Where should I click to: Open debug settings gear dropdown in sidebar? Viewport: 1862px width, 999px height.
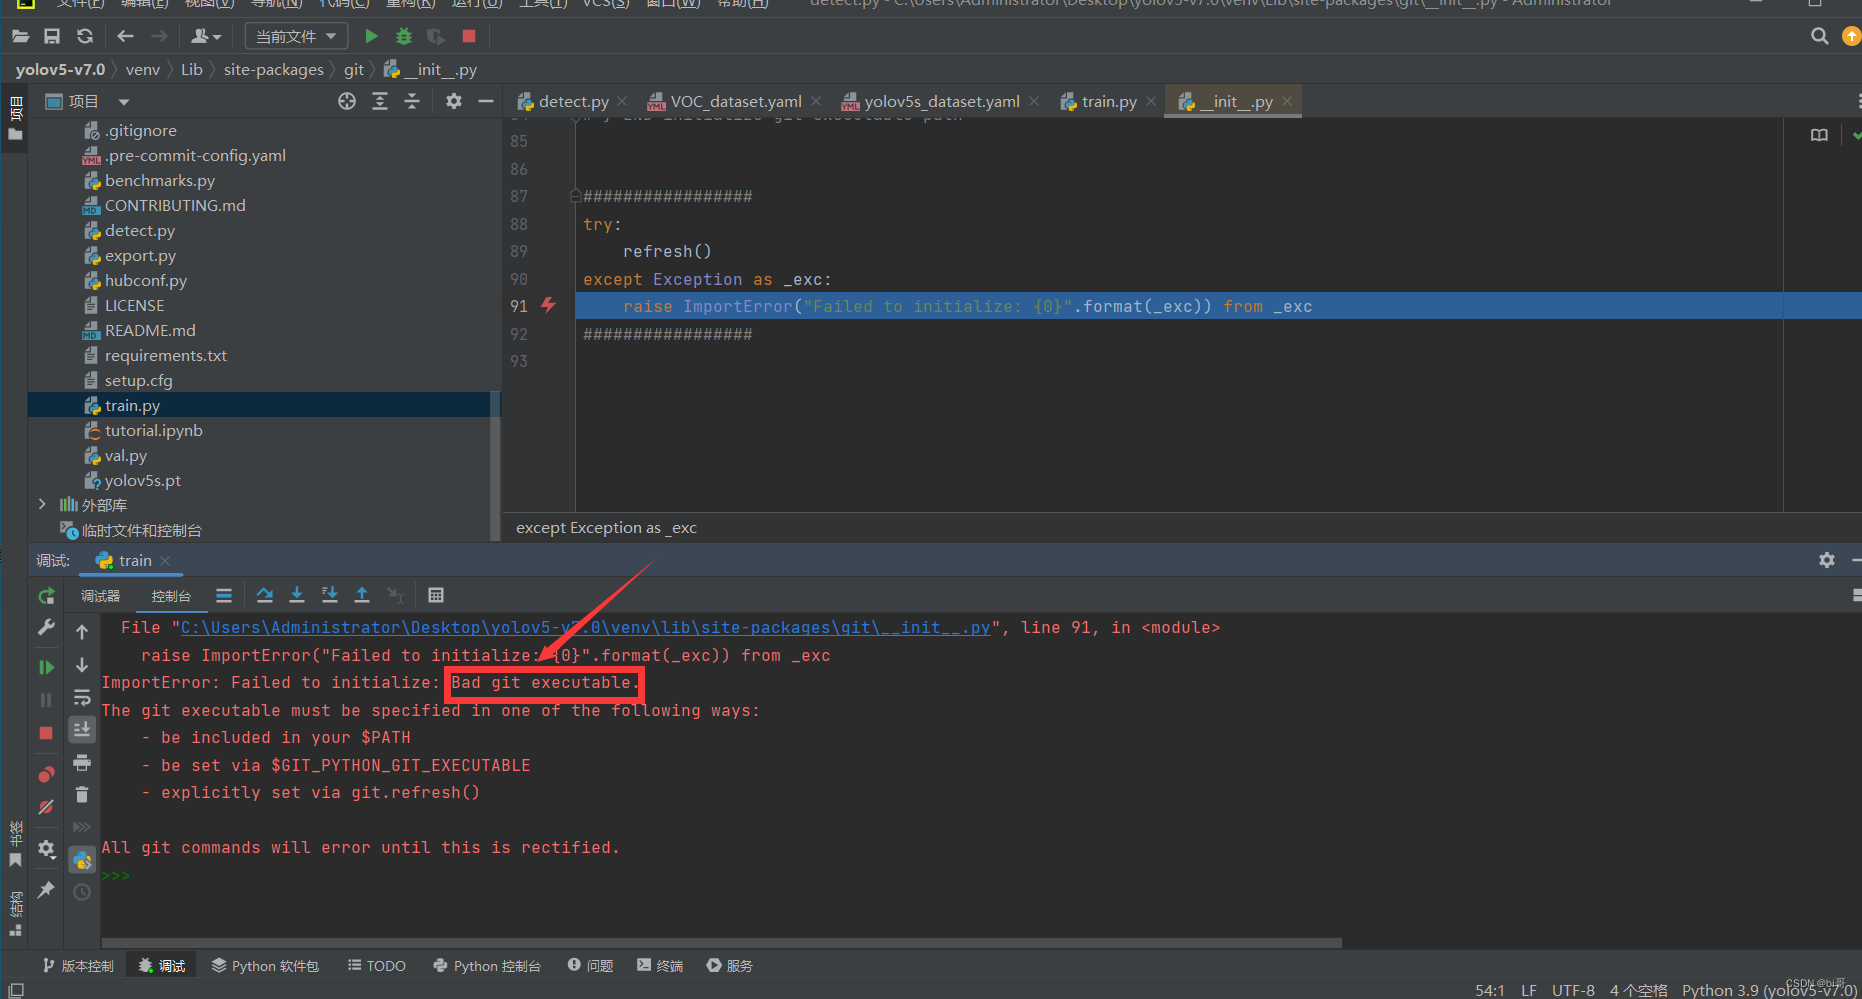point(46,849)
